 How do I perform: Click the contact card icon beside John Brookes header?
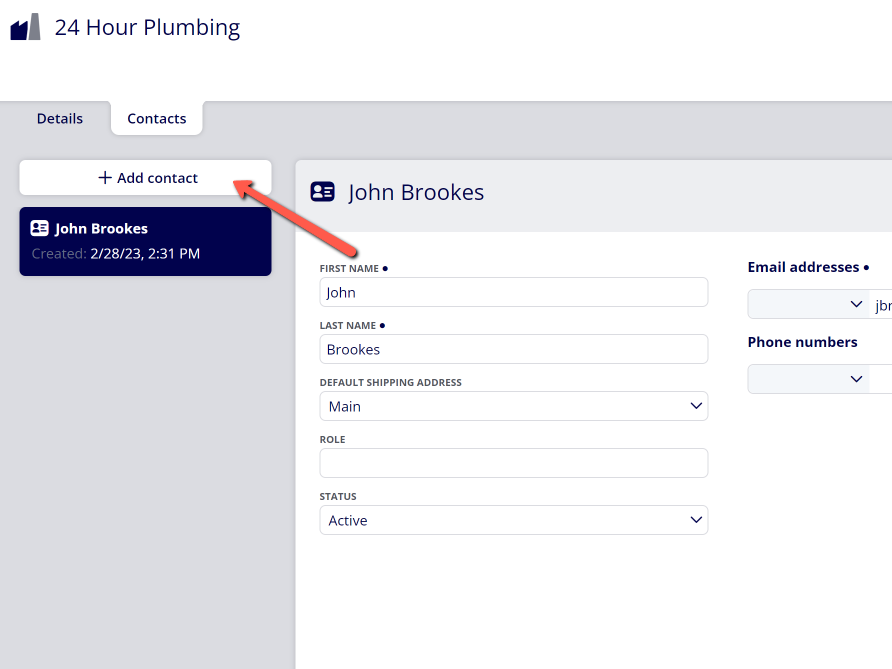pos(323,192)
